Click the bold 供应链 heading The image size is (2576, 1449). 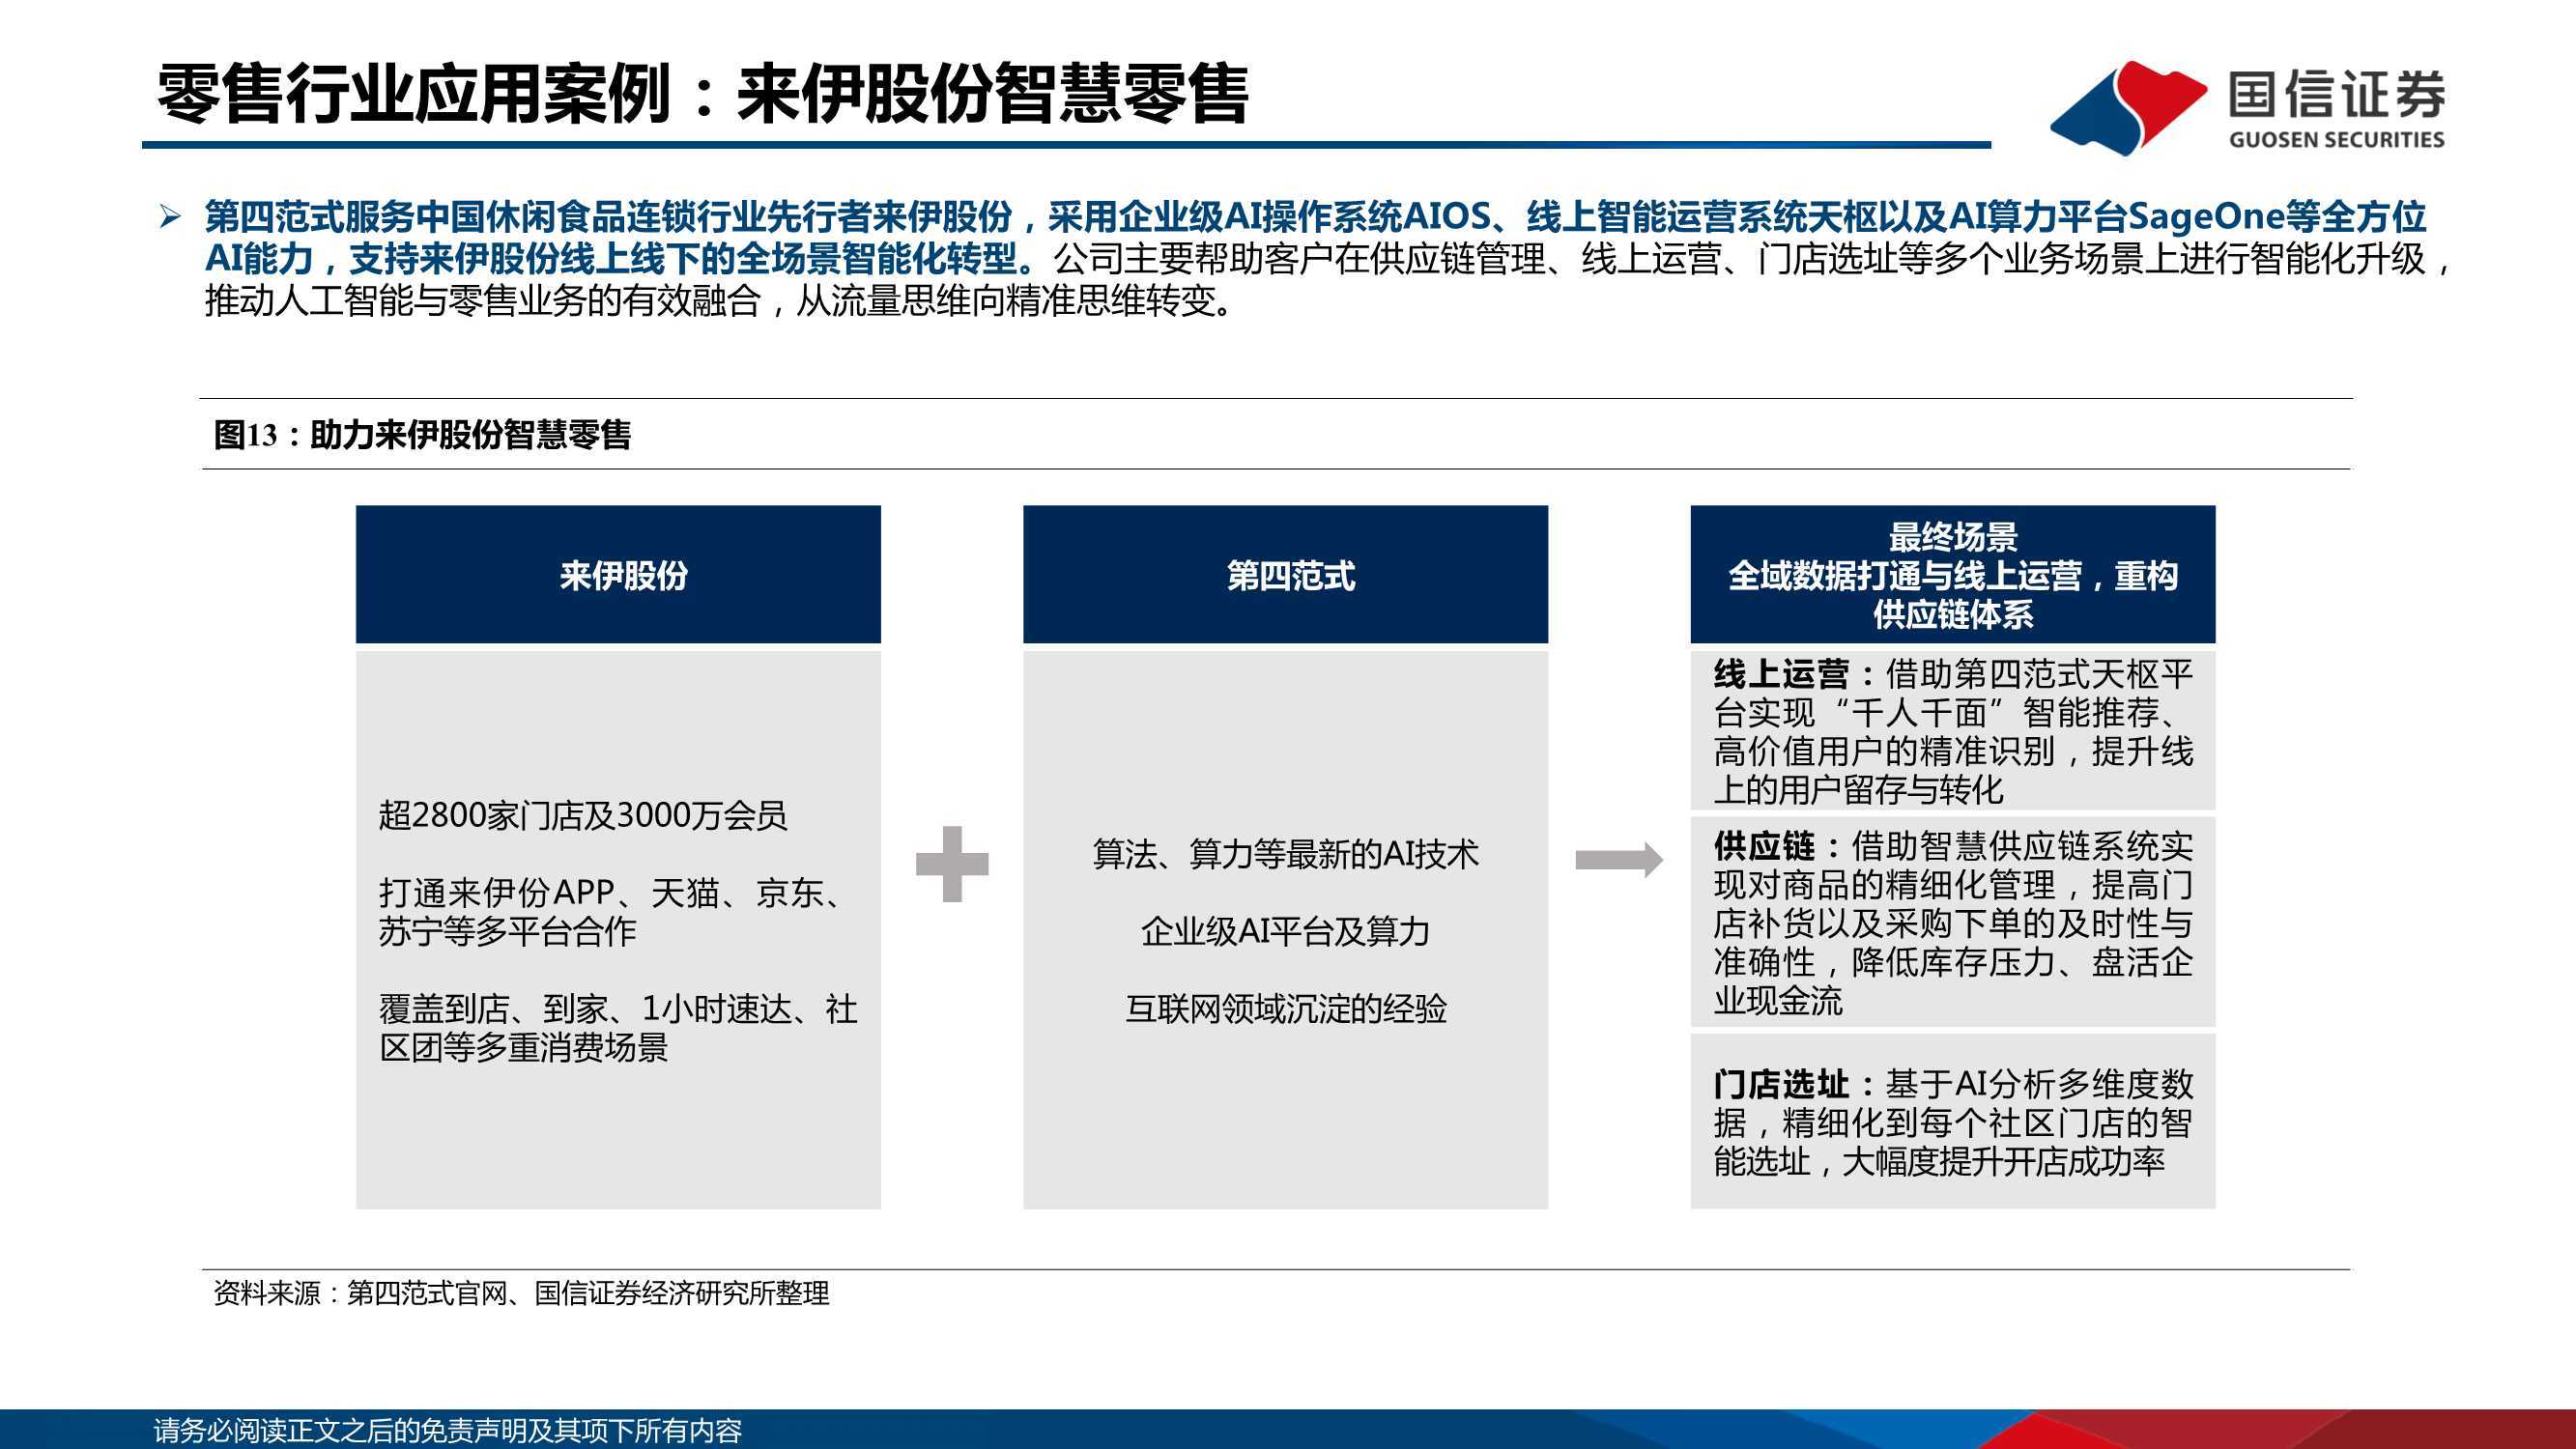1764,846
